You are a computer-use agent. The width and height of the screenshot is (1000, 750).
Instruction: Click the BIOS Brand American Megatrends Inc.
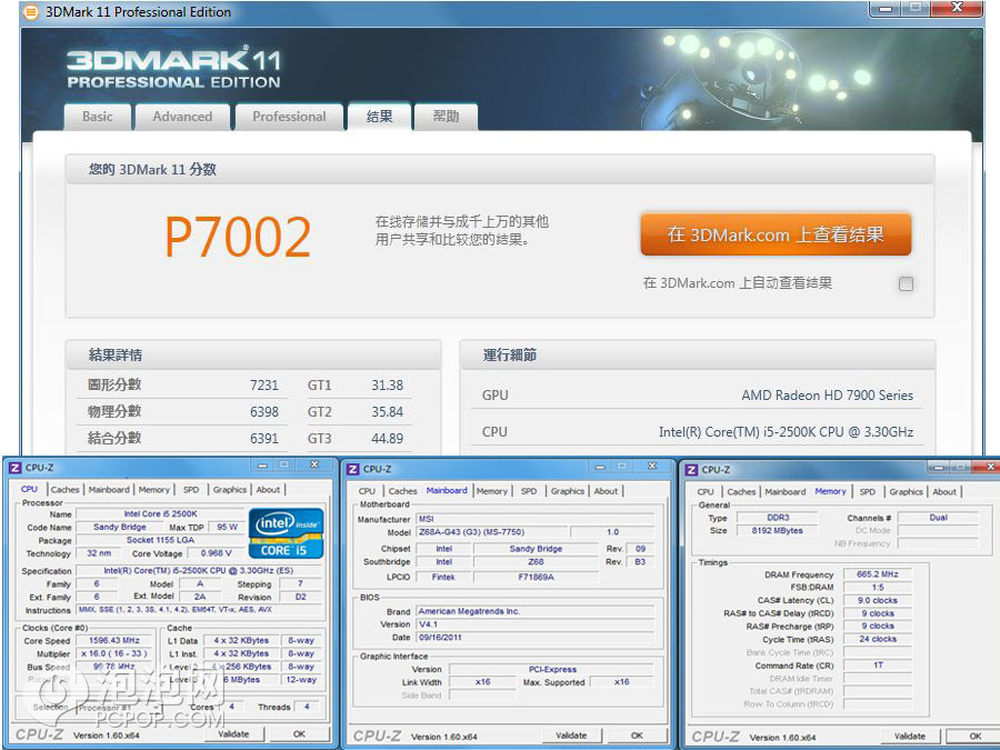tap(535, 611)
